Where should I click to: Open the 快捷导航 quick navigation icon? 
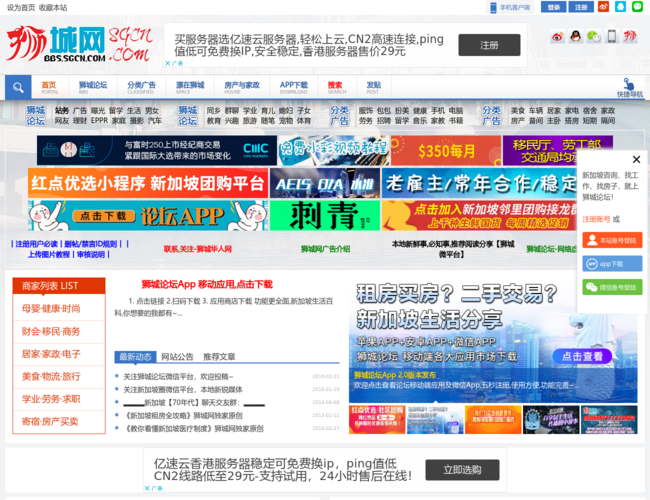tap(629, 88)
